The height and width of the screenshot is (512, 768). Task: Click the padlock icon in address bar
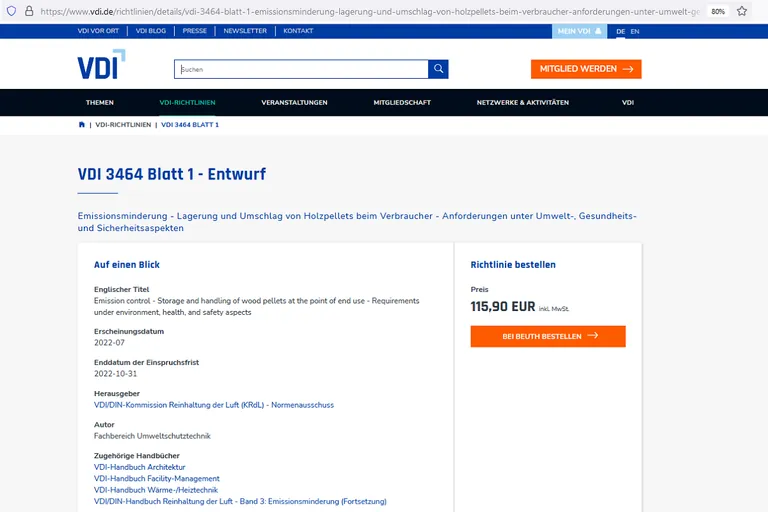29,11
